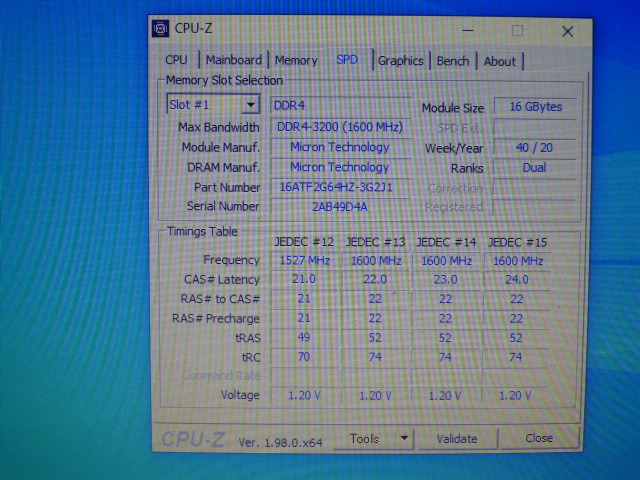The width and height of the screenshot is (640, 480).
Task: Click the empty Correction field
Action: (534, 187)
